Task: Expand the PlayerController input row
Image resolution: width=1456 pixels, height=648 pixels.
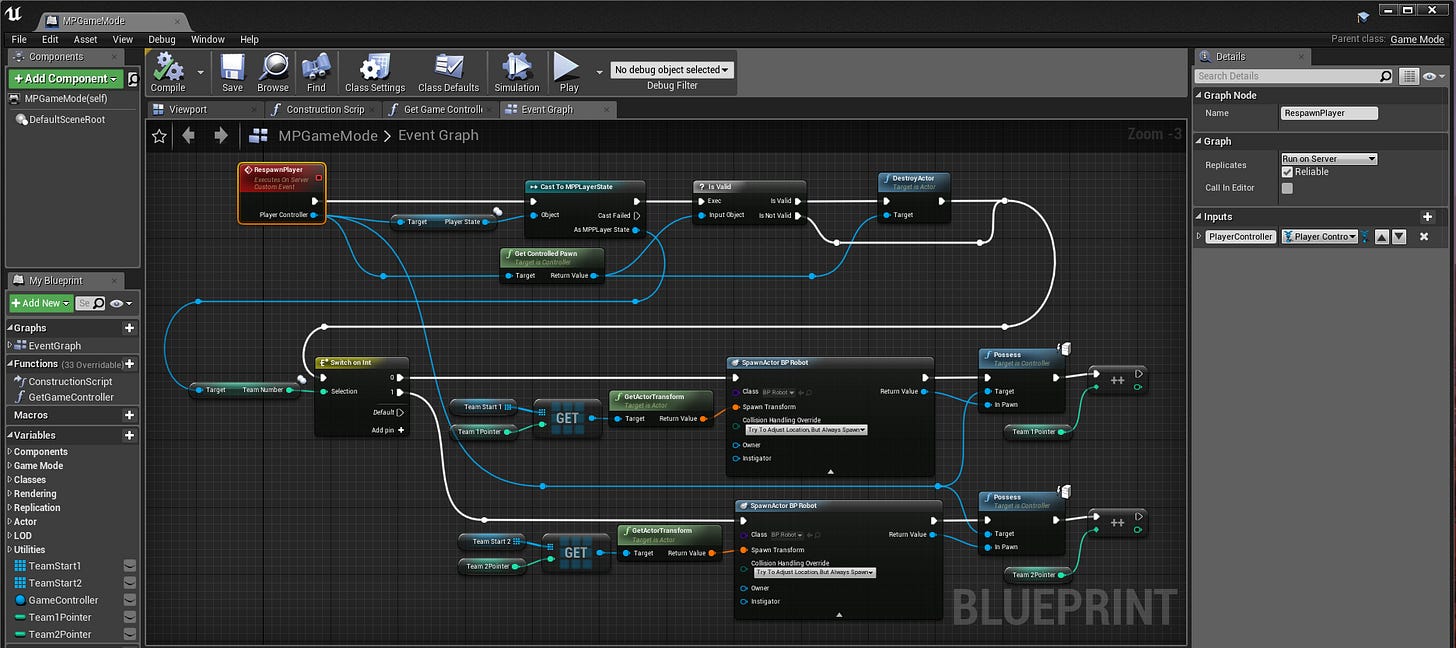Action: click(x=1200, y=237)
